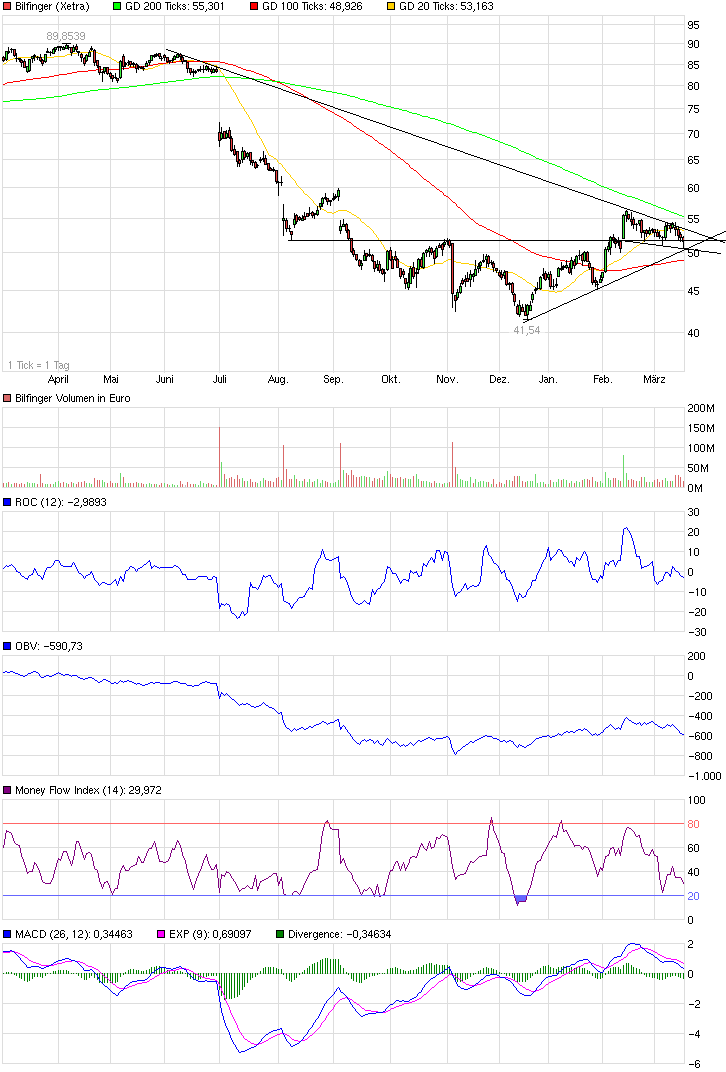Click the yellow GD 20 legend swatch
Screen dimensions: 726x1072
click(391, 6)
